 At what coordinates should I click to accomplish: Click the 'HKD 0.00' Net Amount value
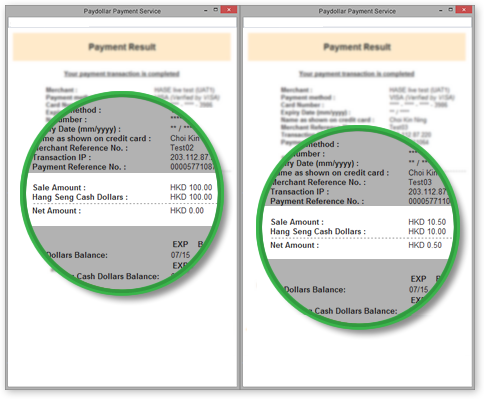tap(187, 211)
